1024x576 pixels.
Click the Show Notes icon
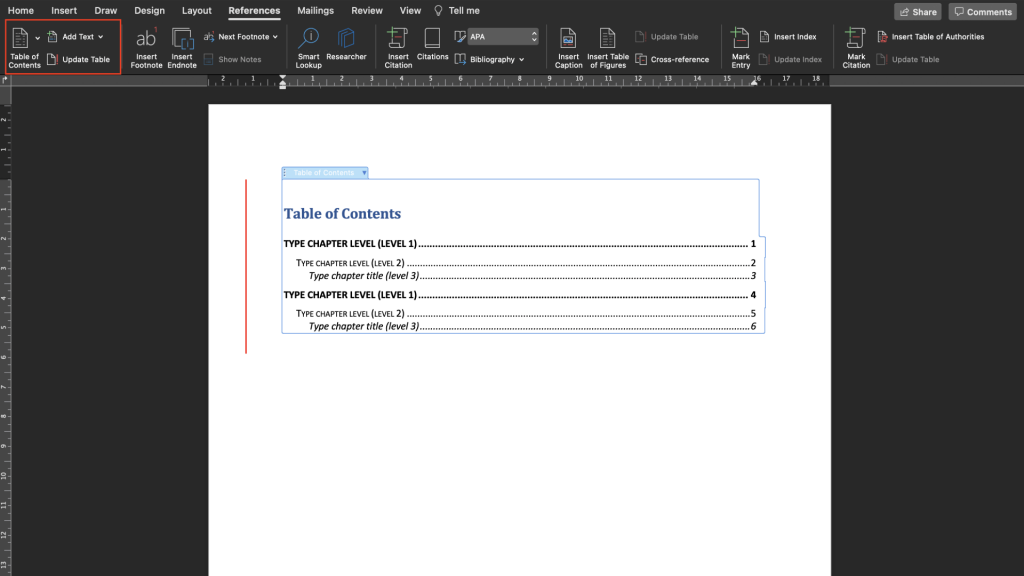pos(209,59)
